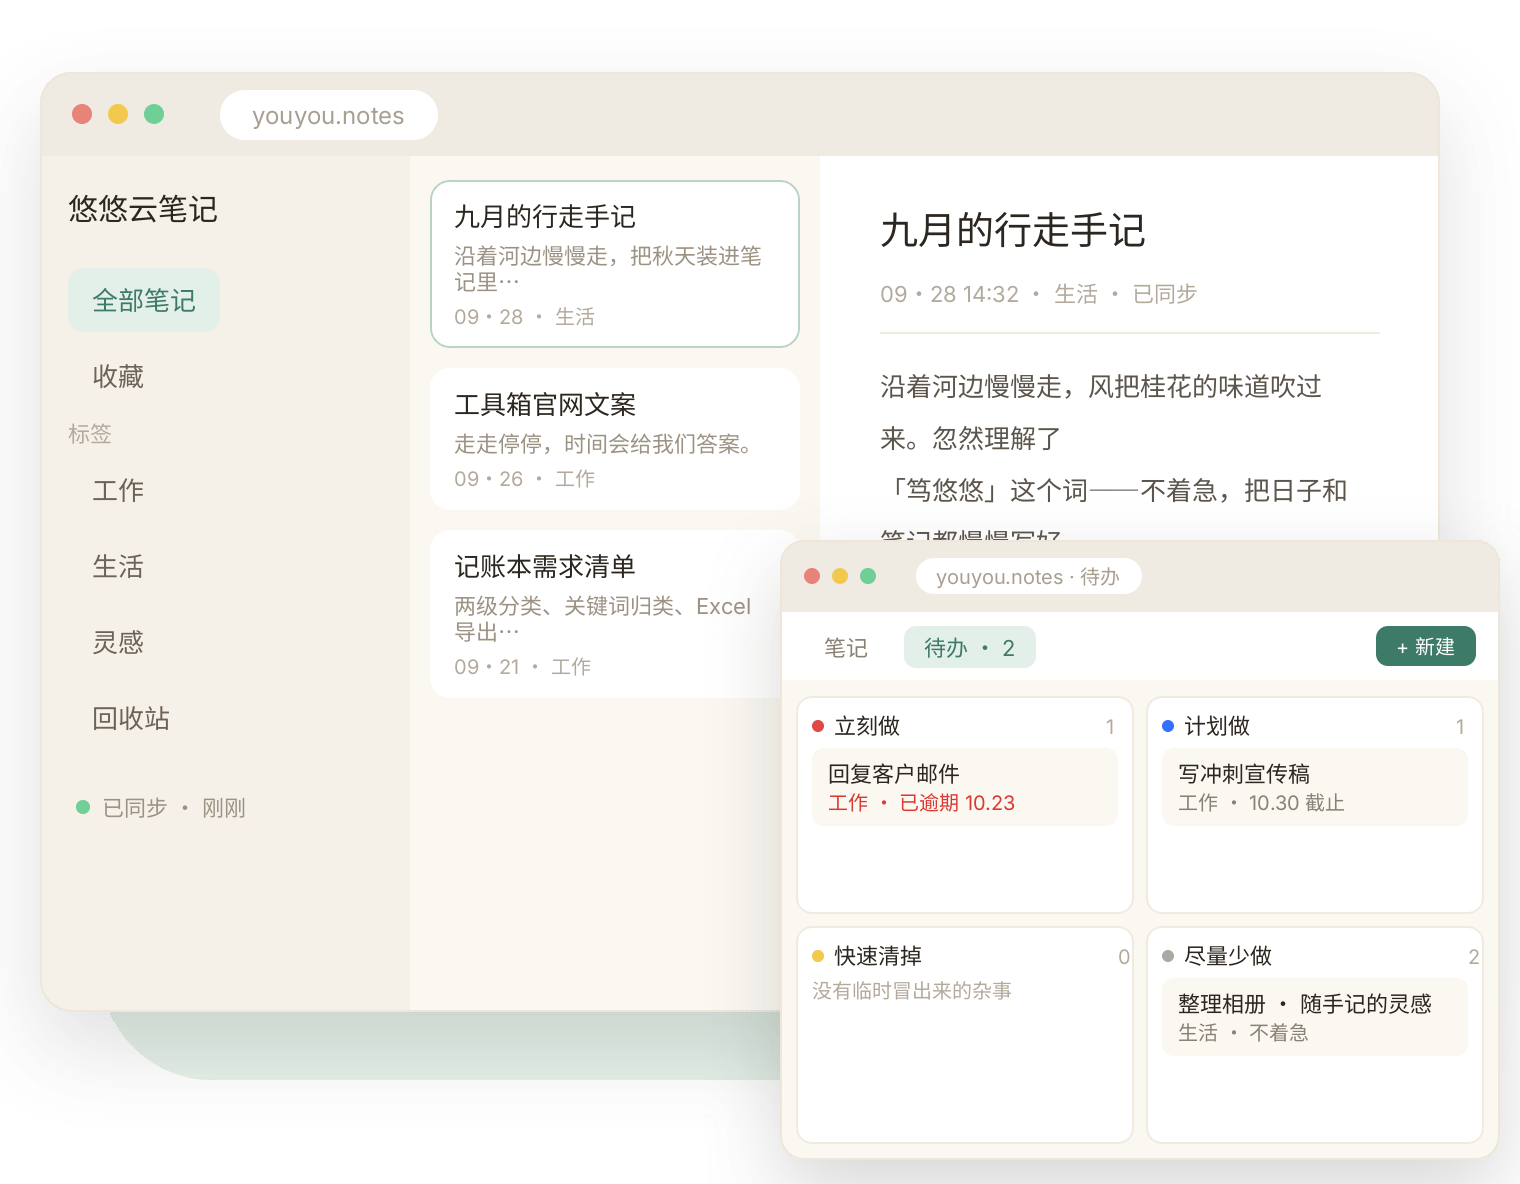Switch to the 笔记 tab in todo window
This screenshot has height=1184, width=1520.
click(846, 647)
